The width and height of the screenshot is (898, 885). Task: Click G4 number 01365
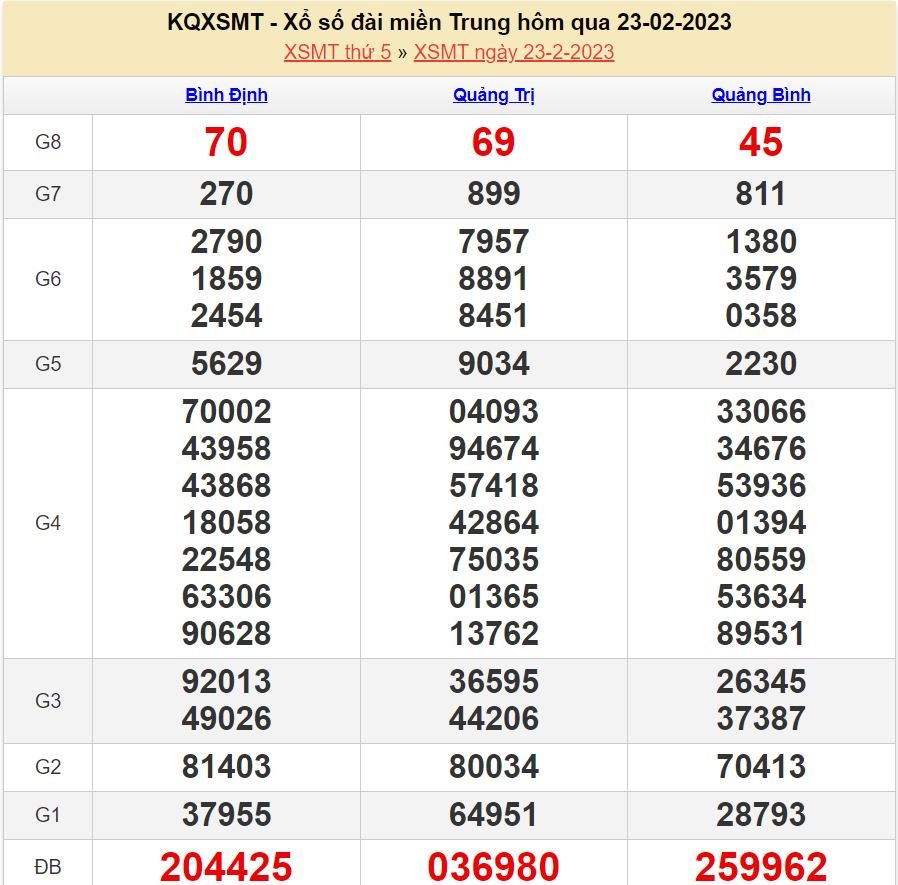(494, 597)
